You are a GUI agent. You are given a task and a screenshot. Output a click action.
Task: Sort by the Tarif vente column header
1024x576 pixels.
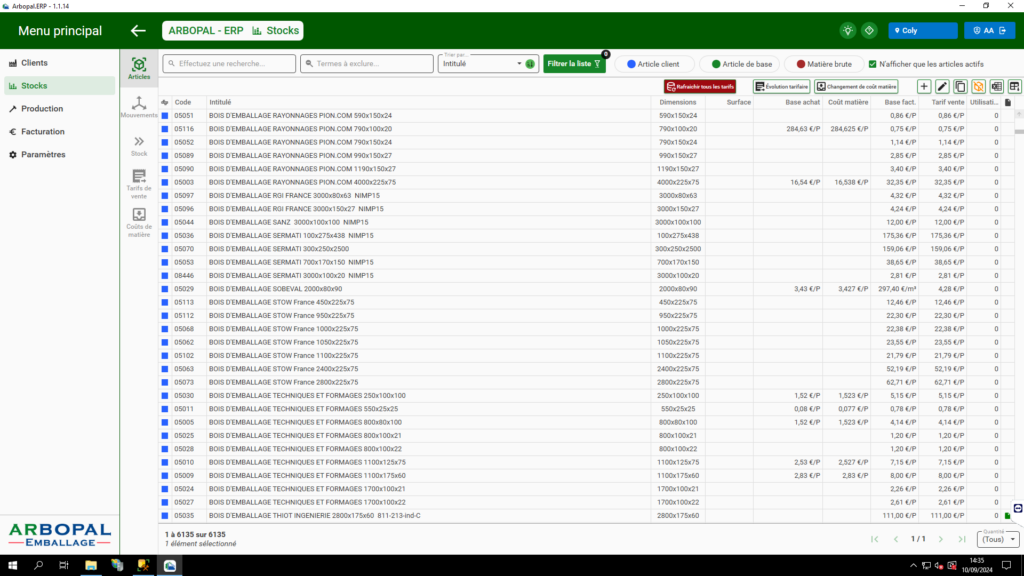[948, 103]
